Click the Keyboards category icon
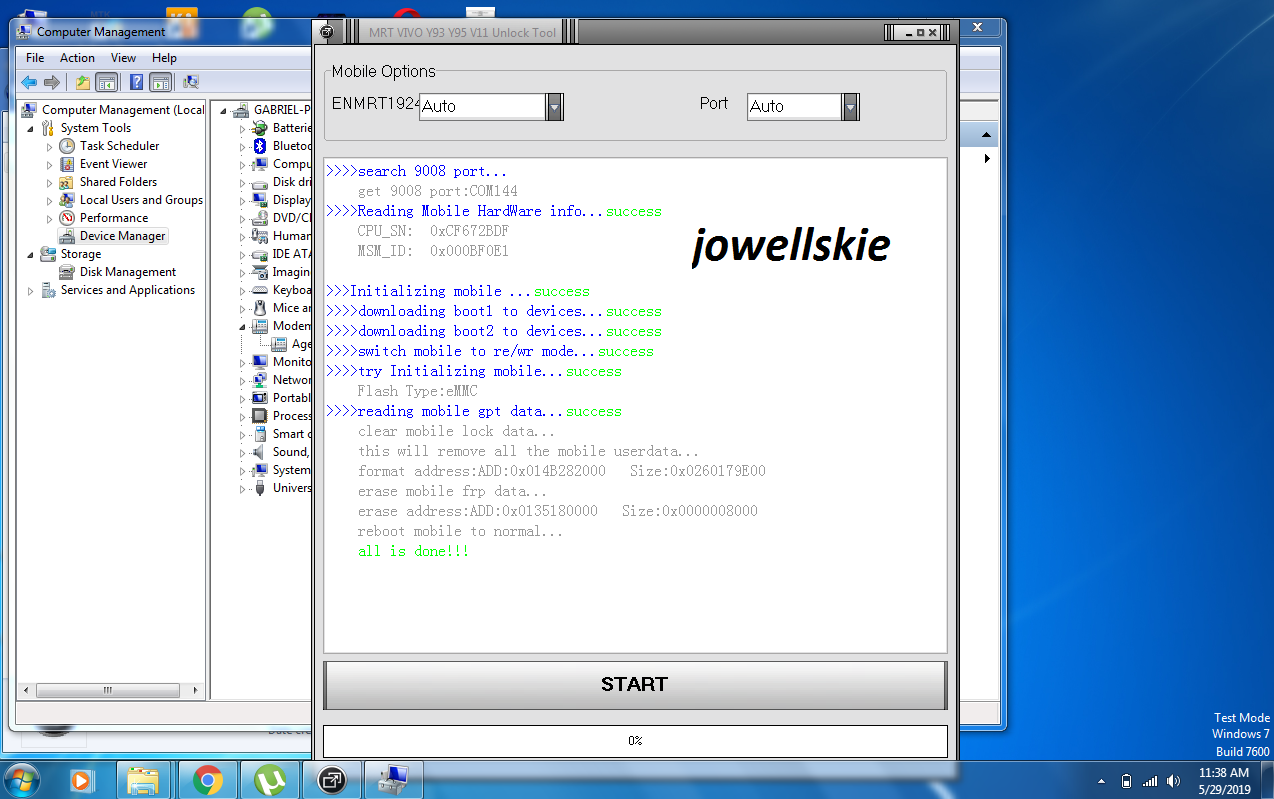Image resolution: width=1274 pixels, height=799 pixels. 260,290
